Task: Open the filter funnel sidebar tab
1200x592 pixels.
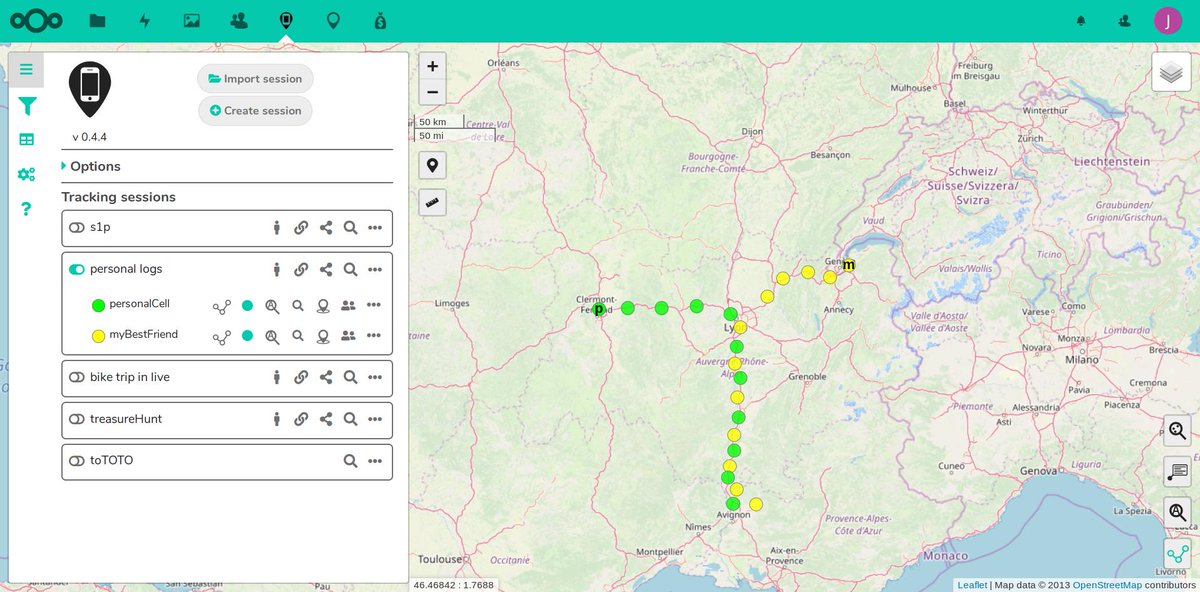Action: (27, 105)
